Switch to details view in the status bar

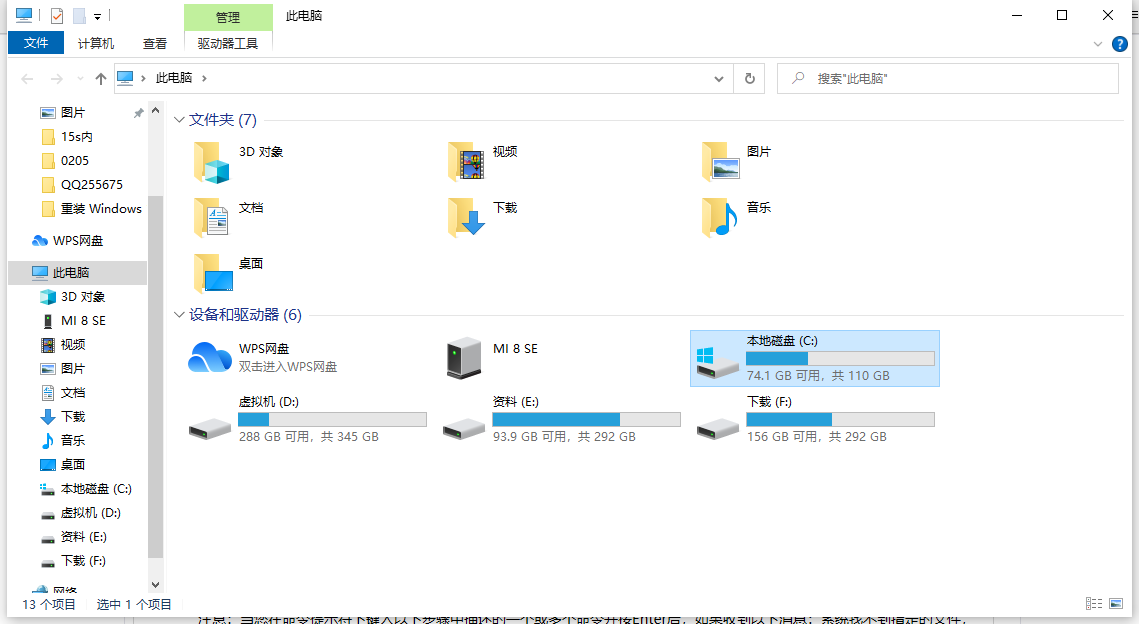1093,603
